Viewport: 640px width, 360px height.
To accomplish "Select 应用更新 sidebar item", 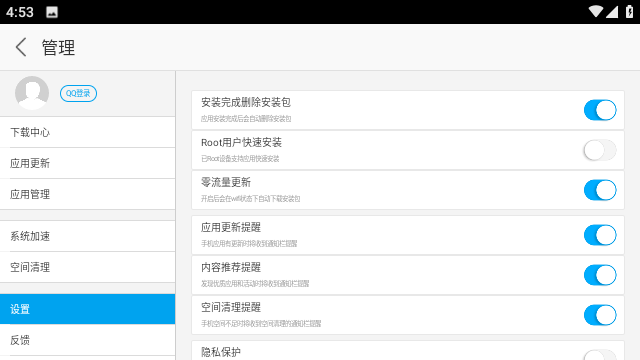I will pyautogui.click(x=87, y=163).
